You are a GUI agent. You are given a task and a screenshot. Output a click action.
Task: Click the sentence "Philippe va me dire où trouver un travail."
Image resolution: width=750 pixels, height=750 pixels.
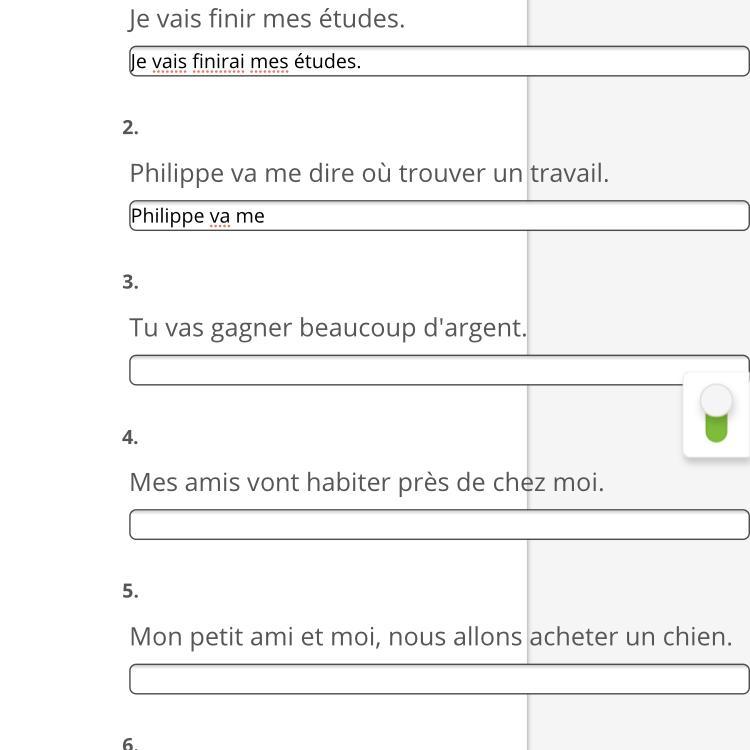[369, 173]
